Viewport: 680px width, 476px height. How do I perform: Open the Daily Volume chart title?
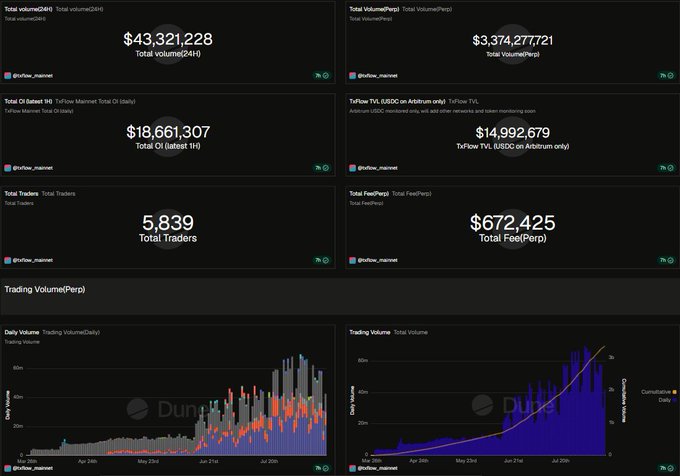tap(22, 333)
